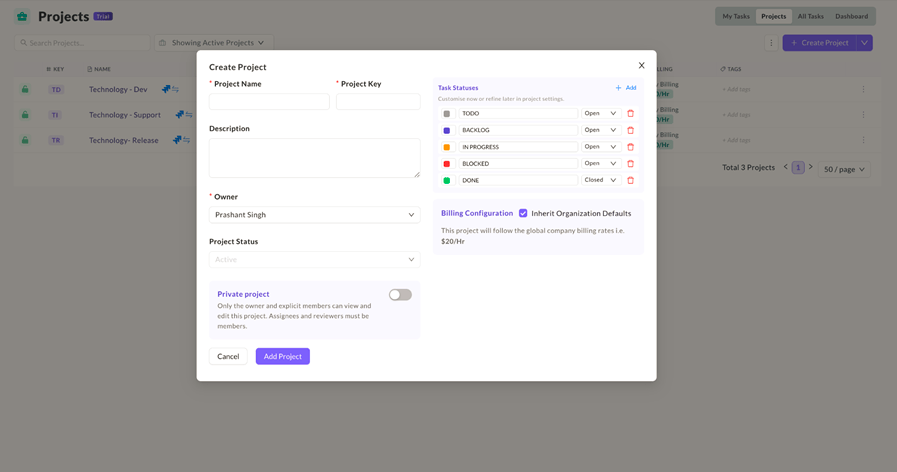Switch to Dashboard tab
Image resolution: width=897 pixels, height=472 pixels.
pyautogui.click(x=851, y=16)
